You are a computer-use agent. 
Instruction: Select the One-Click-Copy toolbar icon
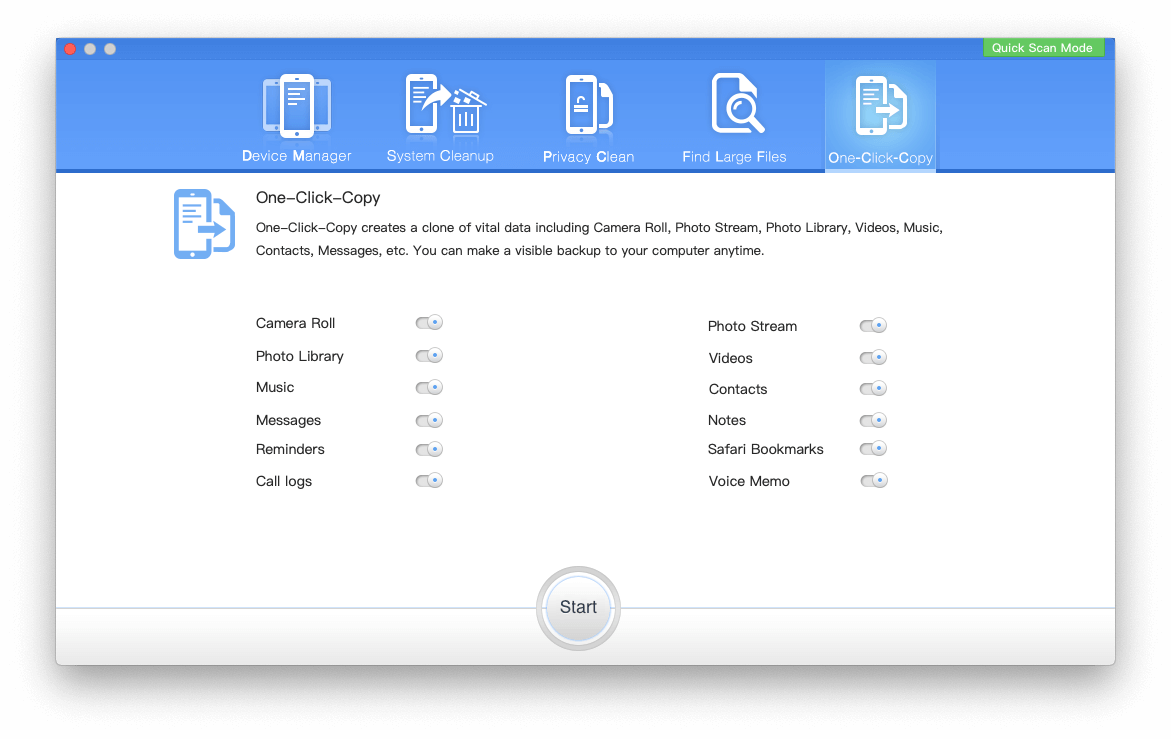880,105
